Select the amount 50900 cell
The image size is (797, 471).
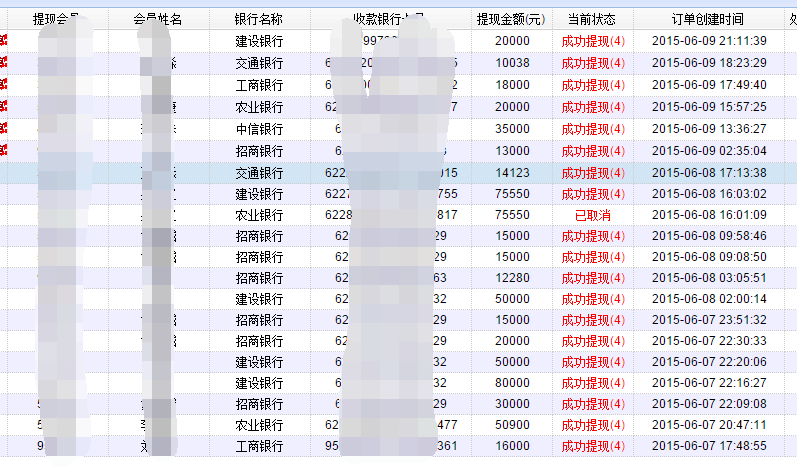pos(512,425)
